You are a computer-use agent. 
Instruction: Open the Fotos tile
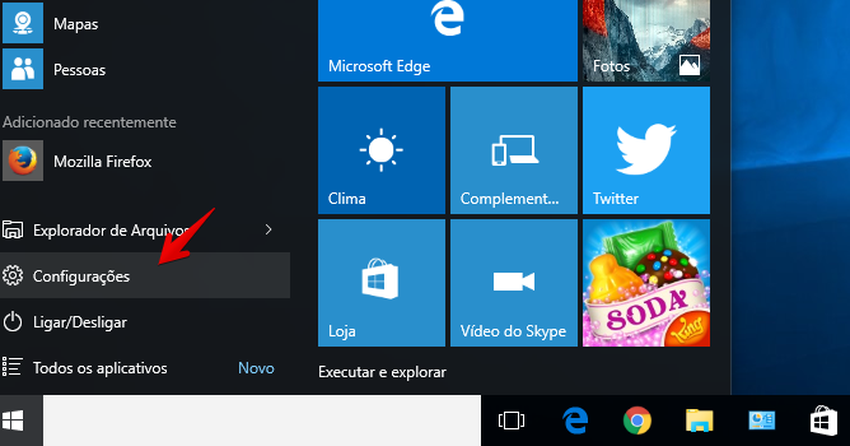point(646,41)
